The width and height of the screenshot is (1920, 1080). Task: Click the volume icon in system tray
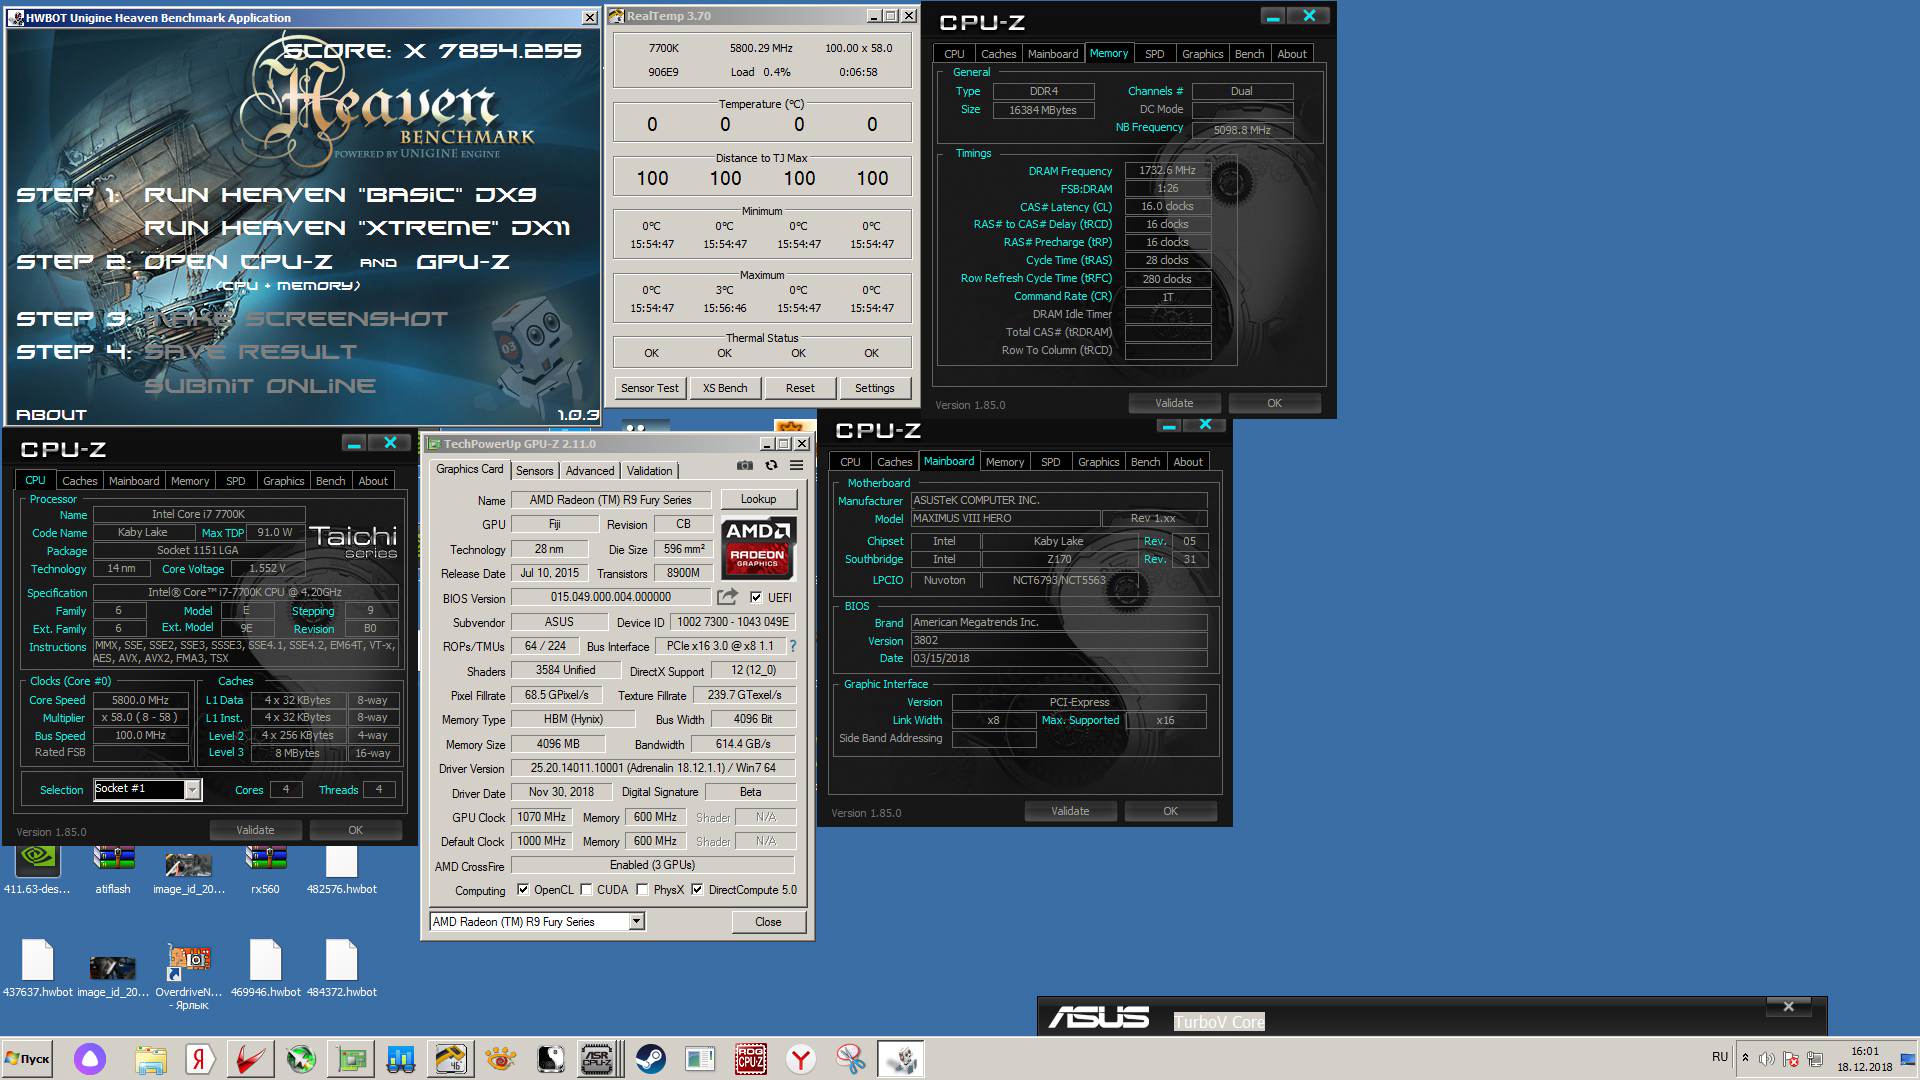[x=1767, y=1059]
